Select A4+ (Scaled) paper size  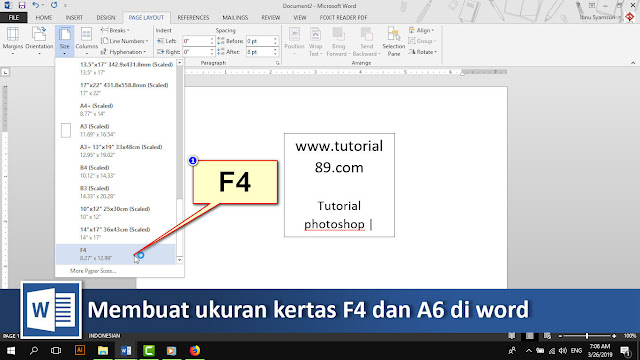[116, 109]
